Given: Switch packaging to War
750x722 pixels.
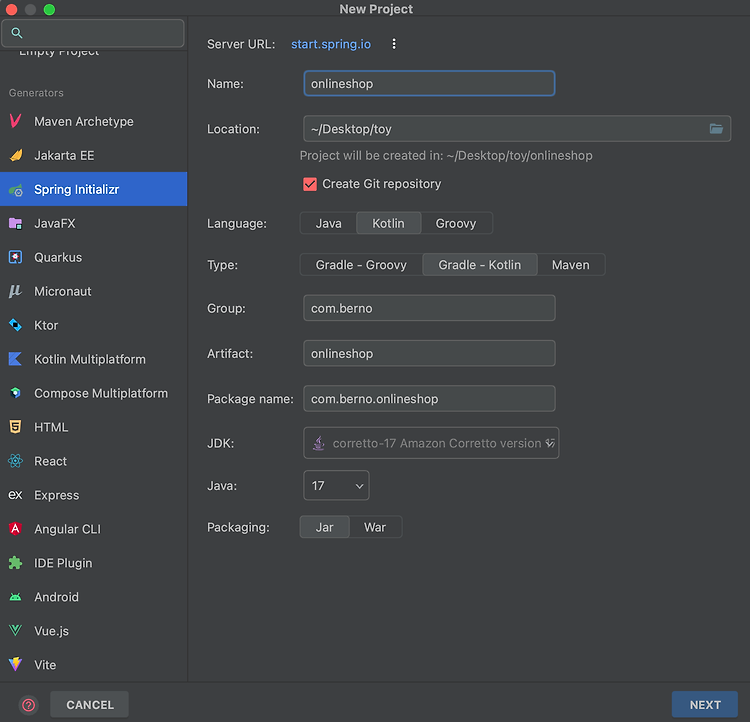Looking at the screenshot, I should click(375, 527).
